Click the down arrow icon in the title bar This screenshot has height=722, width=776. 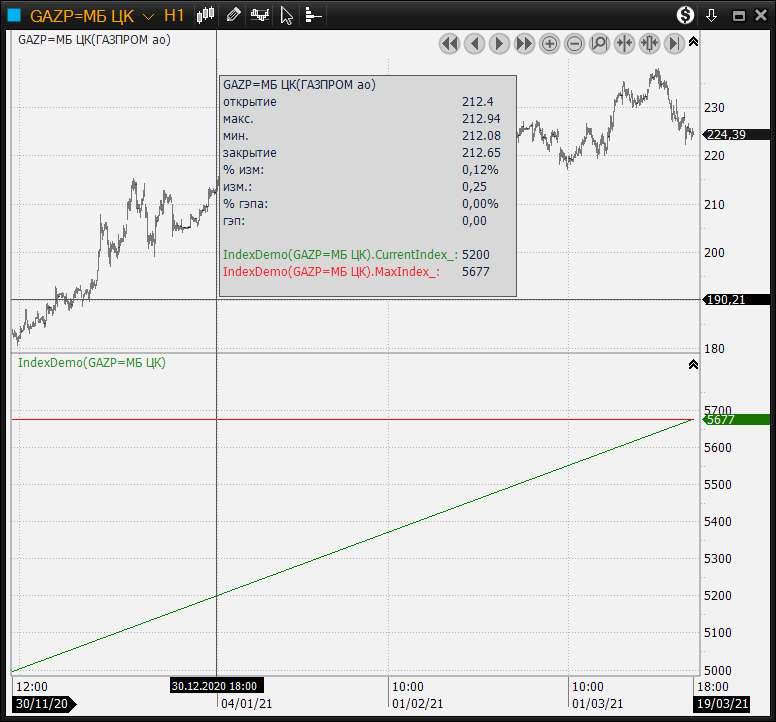click(x=712, y=15)
